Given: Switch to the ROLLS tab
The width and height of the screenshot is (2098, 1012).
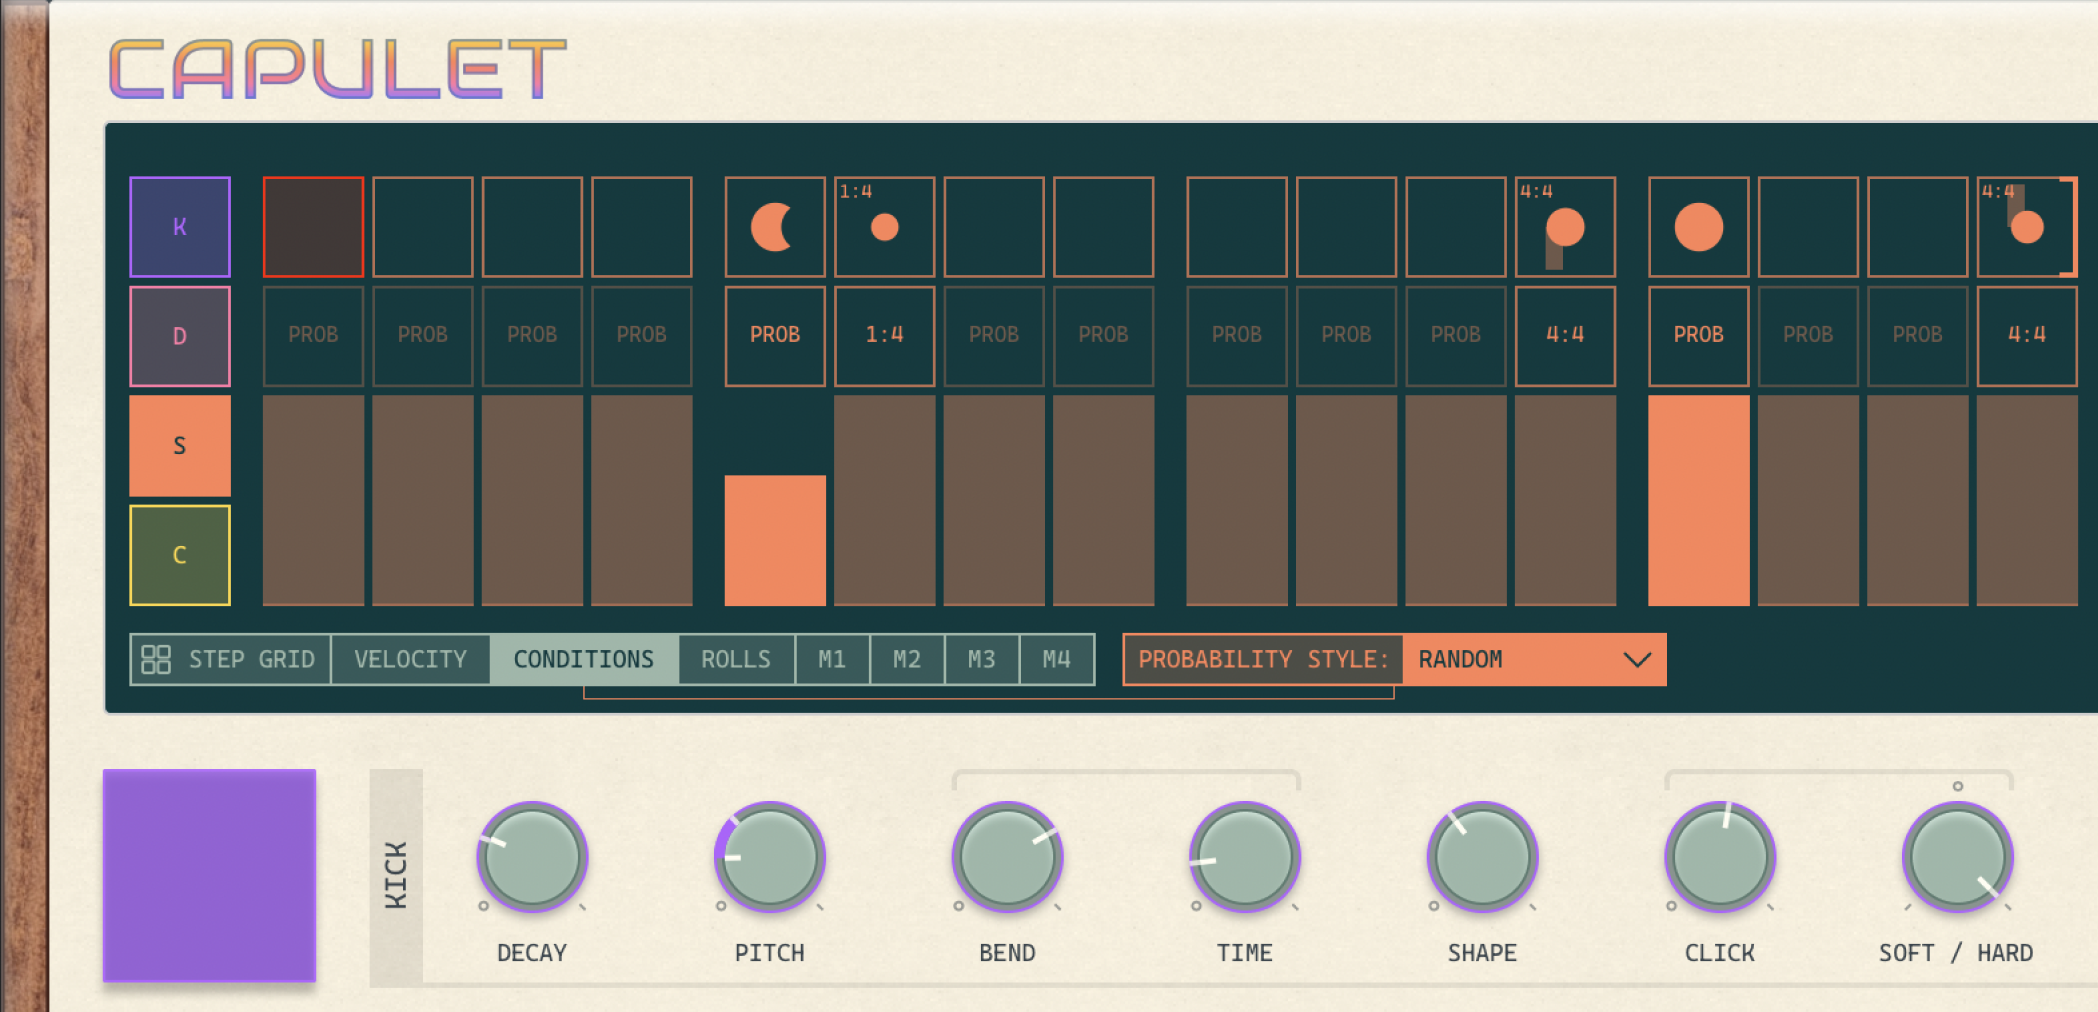Looking at the screenshot, I should pyautogui.click(x=736, y=660).
